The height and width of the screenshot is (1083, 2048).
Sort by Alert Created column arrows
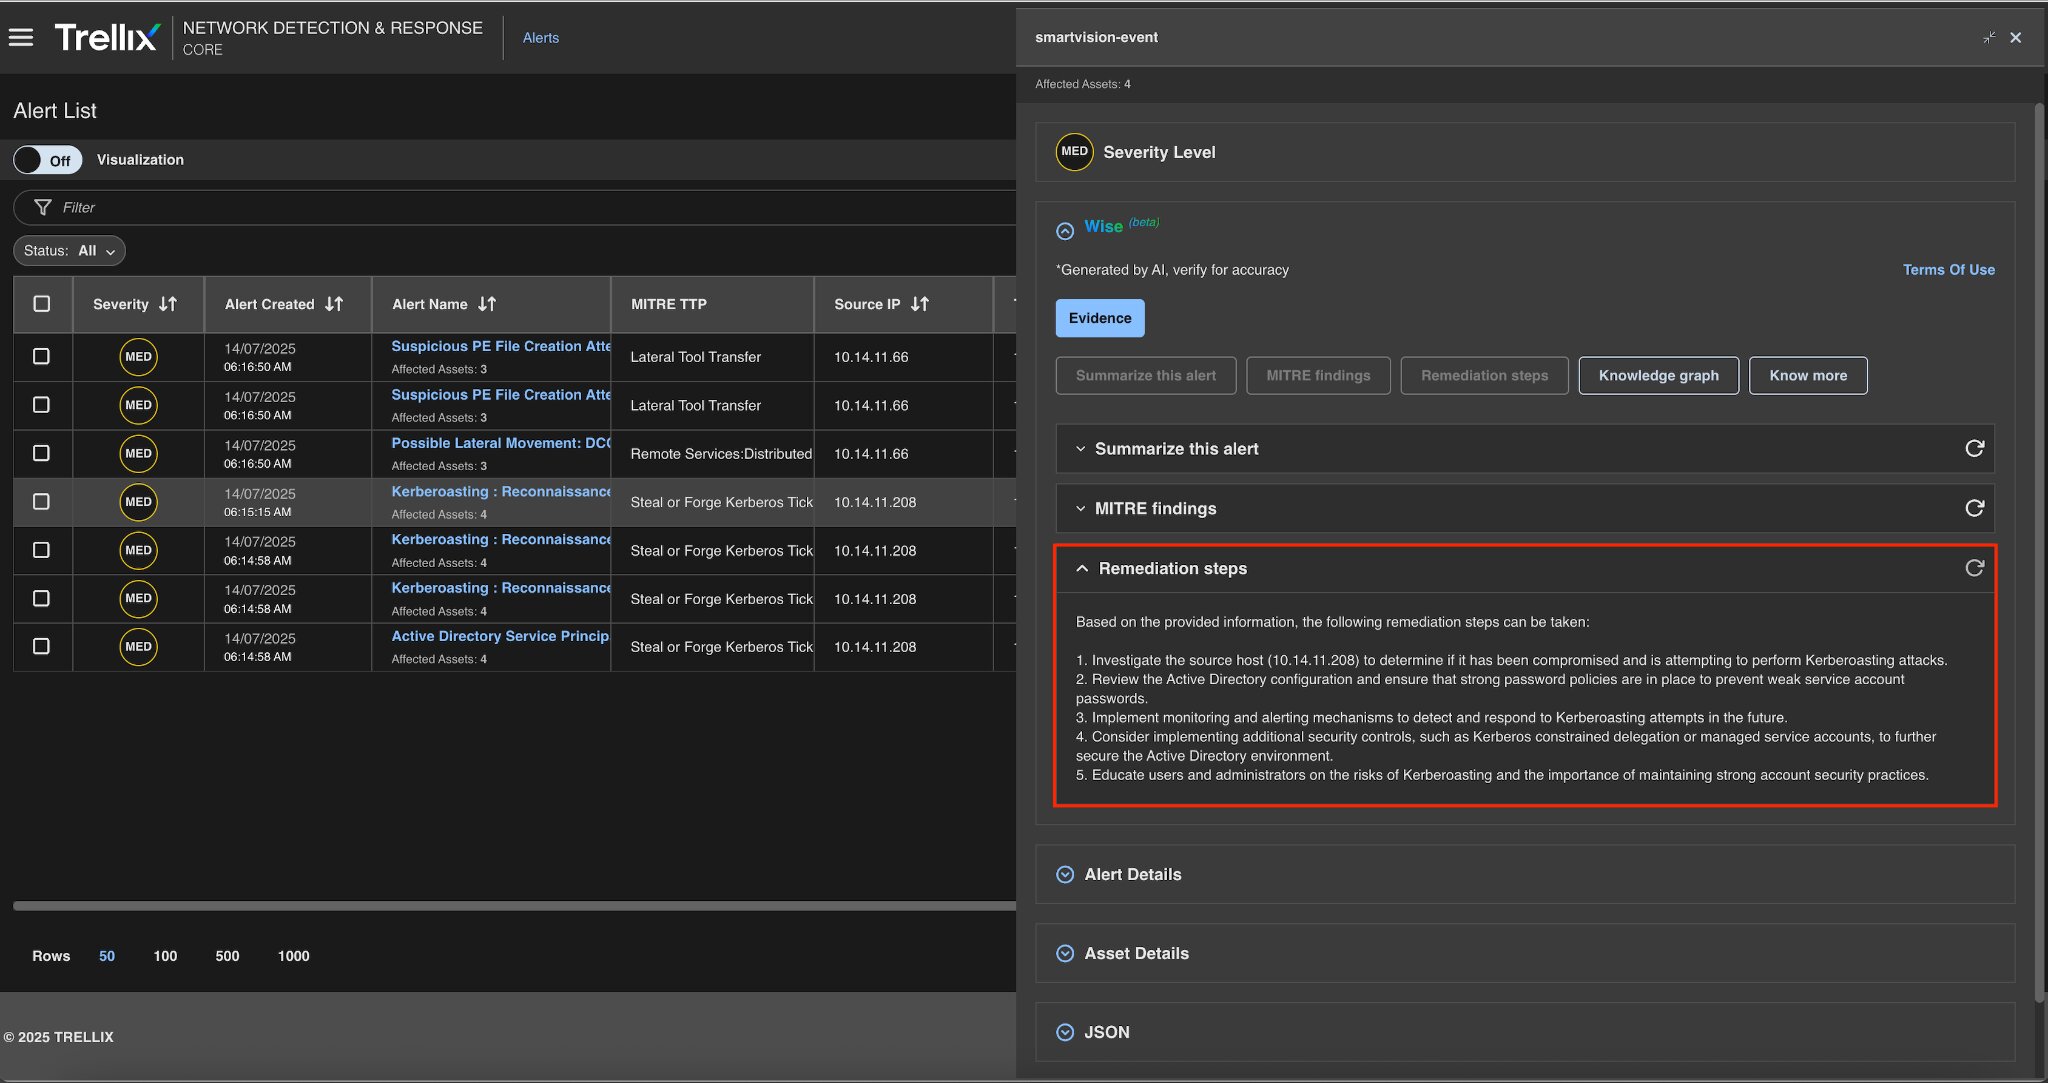point(334,304)
